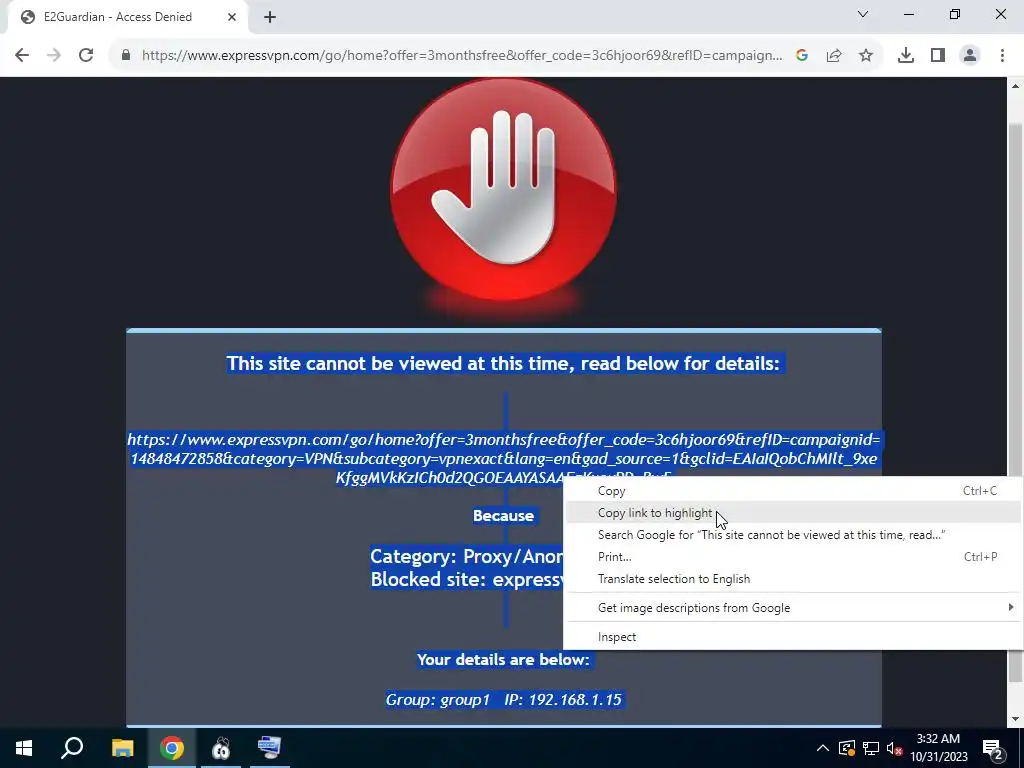Screen dimensions: 1024x768
Task: Show hidden system tray icons
Action: pyautogui.click(x=823, y=748)
